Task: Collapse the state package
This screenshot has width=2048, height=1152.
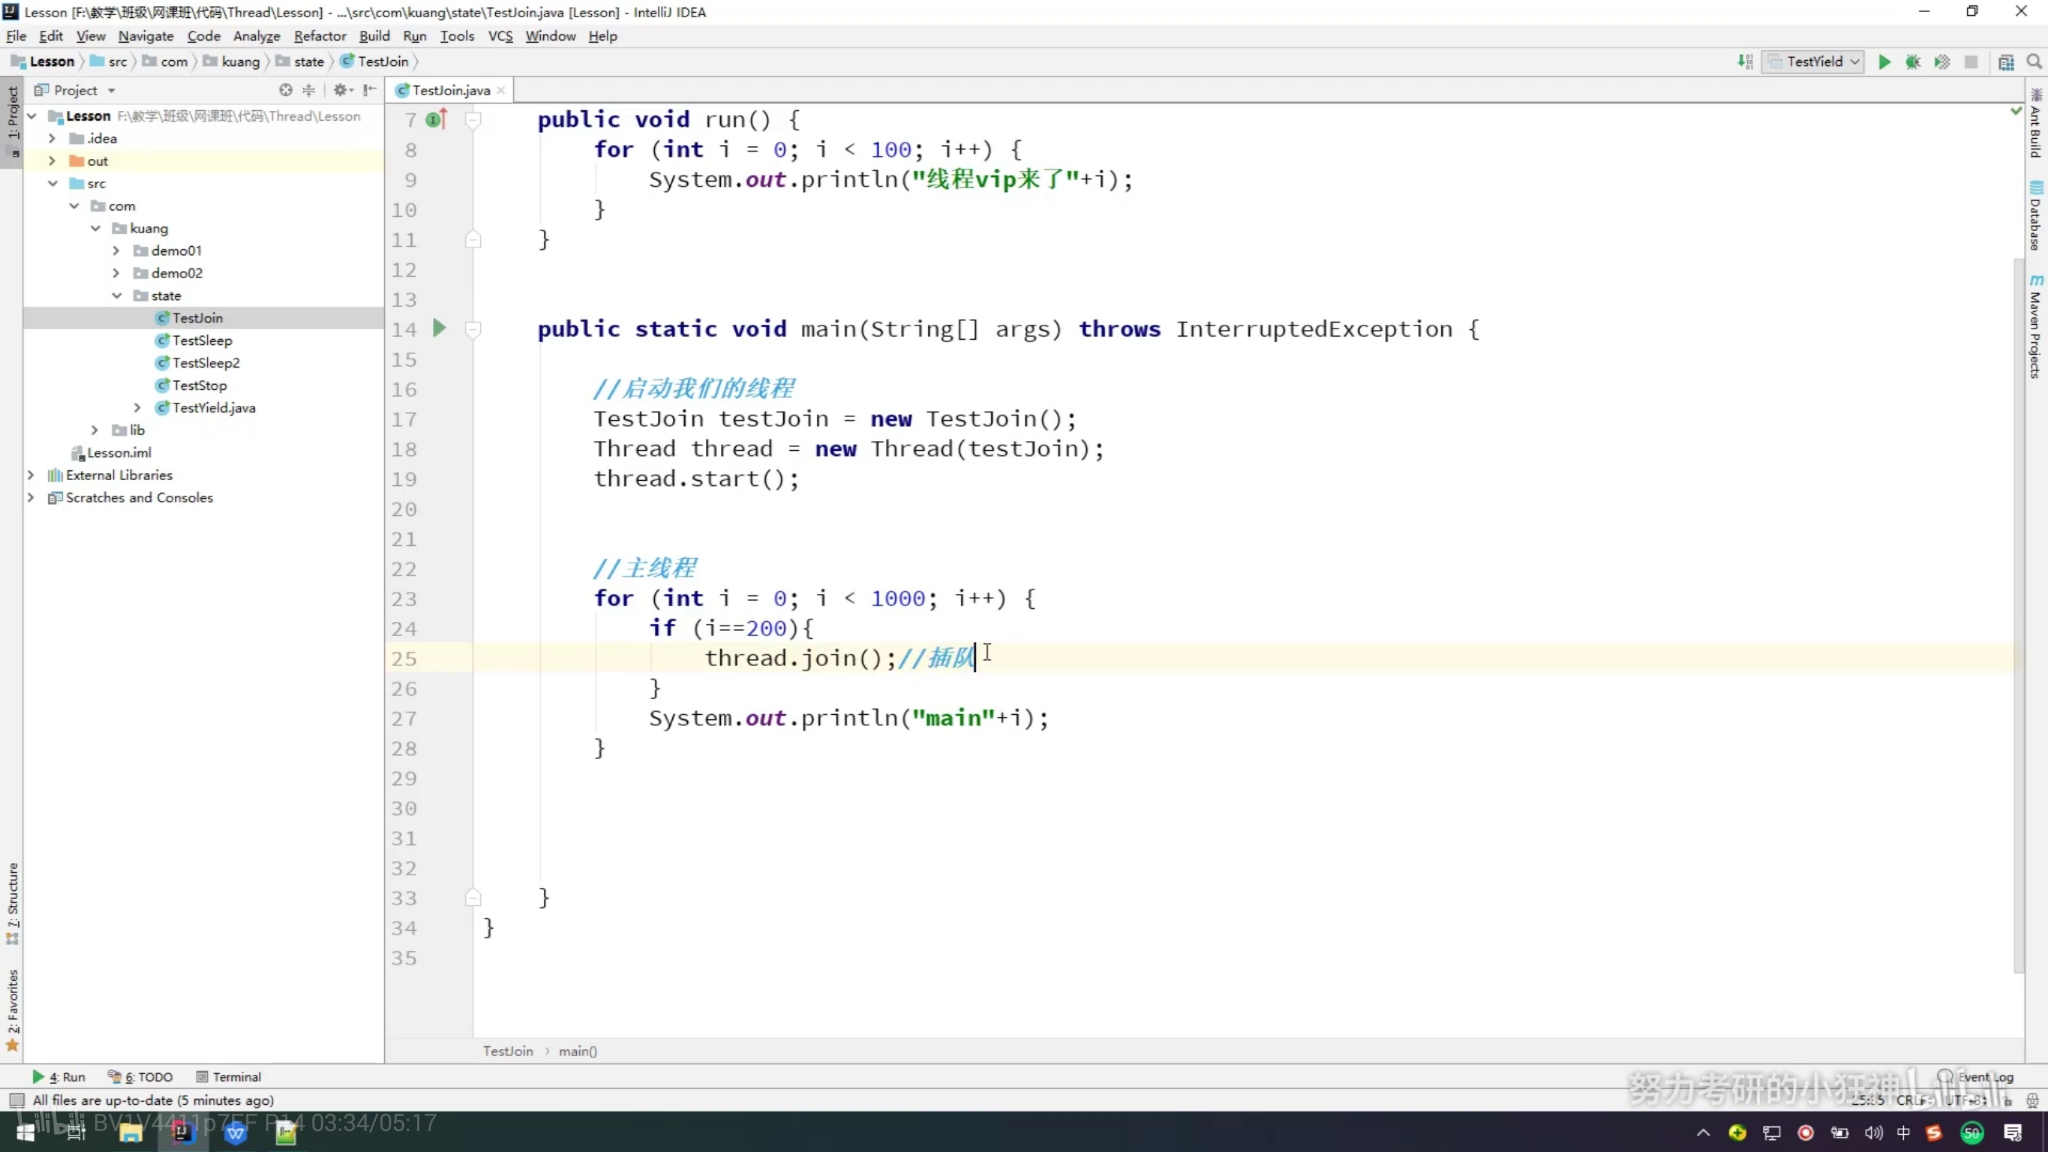Action: (117, 295)
